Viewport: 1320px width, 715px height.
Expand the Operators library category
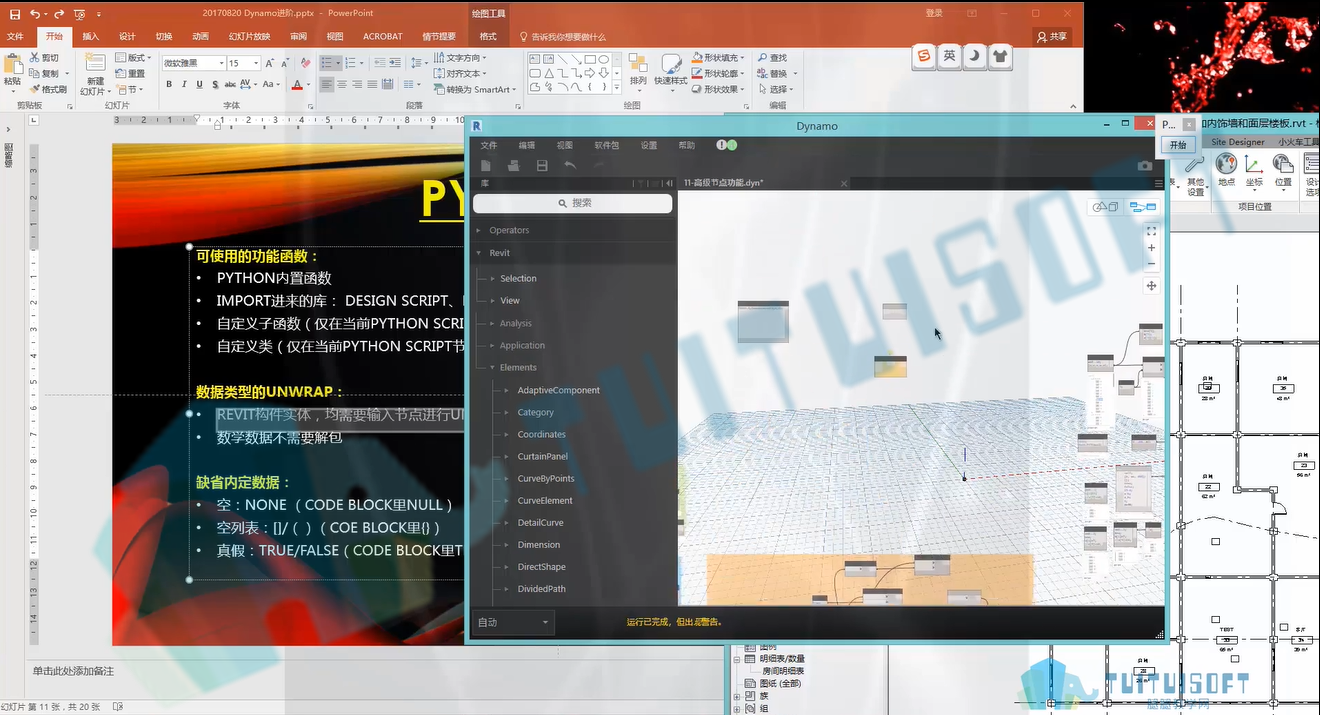(x=509, y=230)
